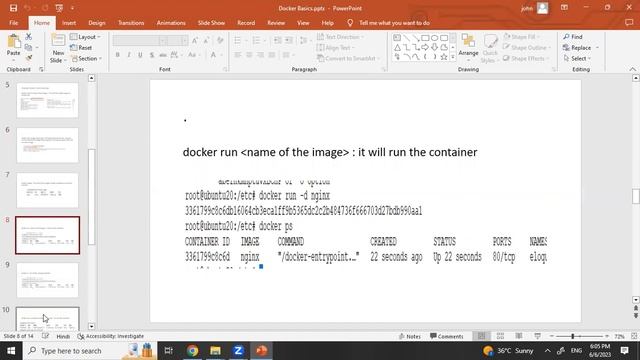Center the text alignment

249,55
